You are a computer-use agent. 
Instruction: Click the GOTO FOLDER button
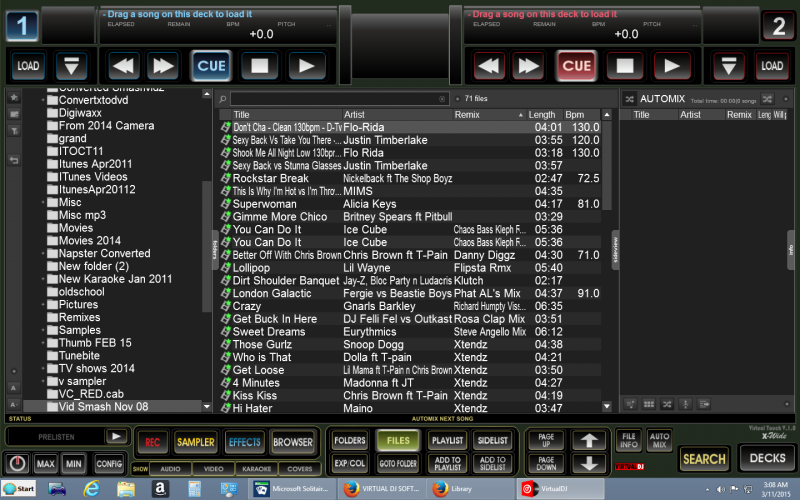pos(398,463)
